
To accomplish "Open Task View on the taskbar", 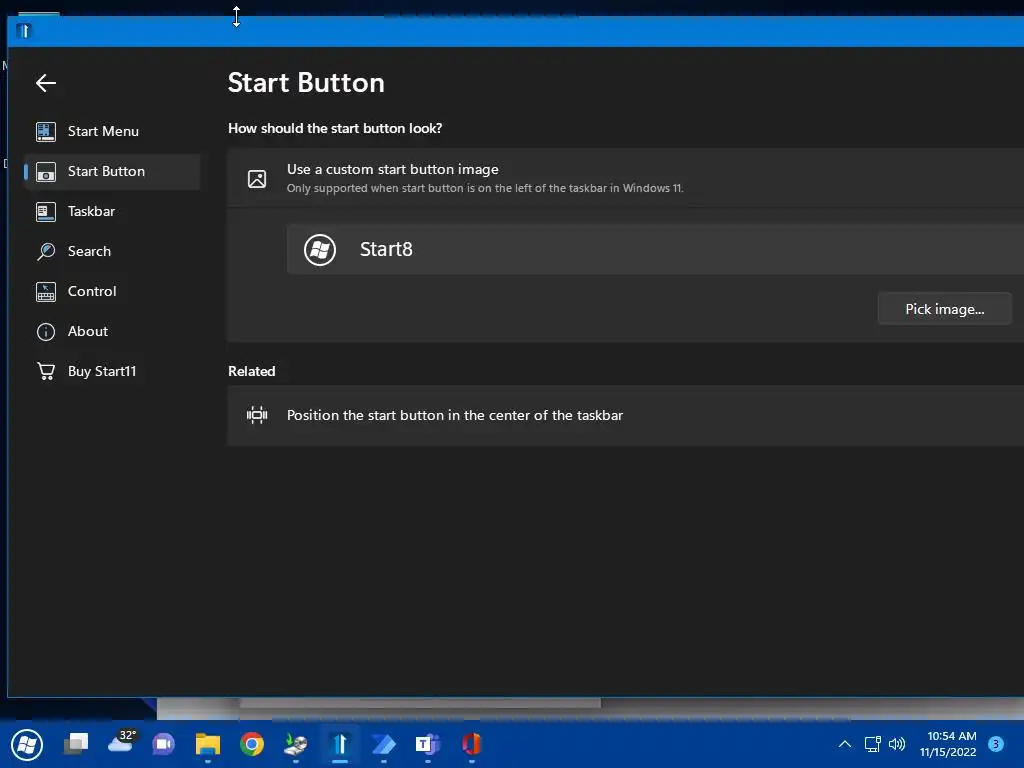I will (x=76, y=744).
